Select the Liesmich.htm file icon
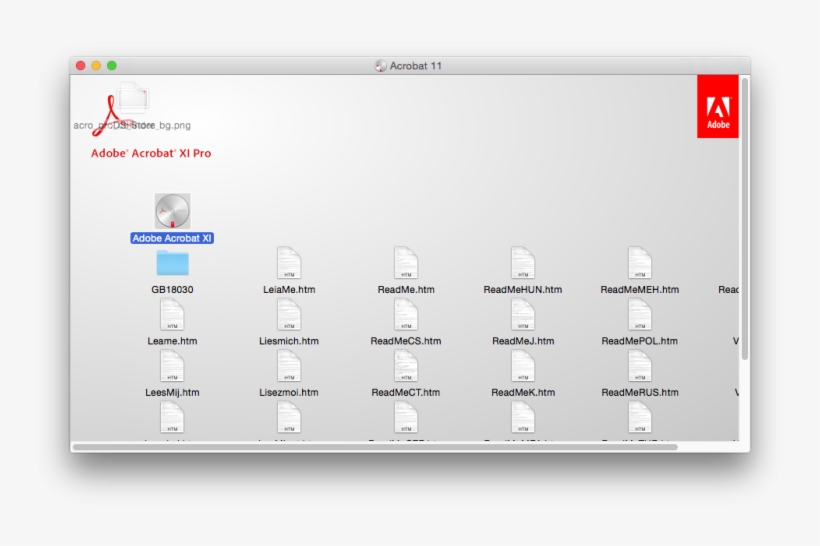The width and height of the screenshot is (820, 546). point(289,314)
